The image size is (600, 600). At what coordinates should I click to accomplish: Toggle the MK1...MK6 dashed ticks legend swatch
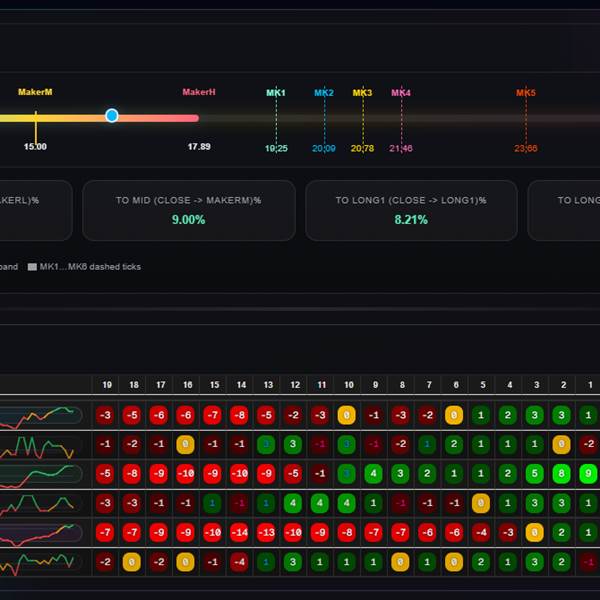click(x=32, y=267)
